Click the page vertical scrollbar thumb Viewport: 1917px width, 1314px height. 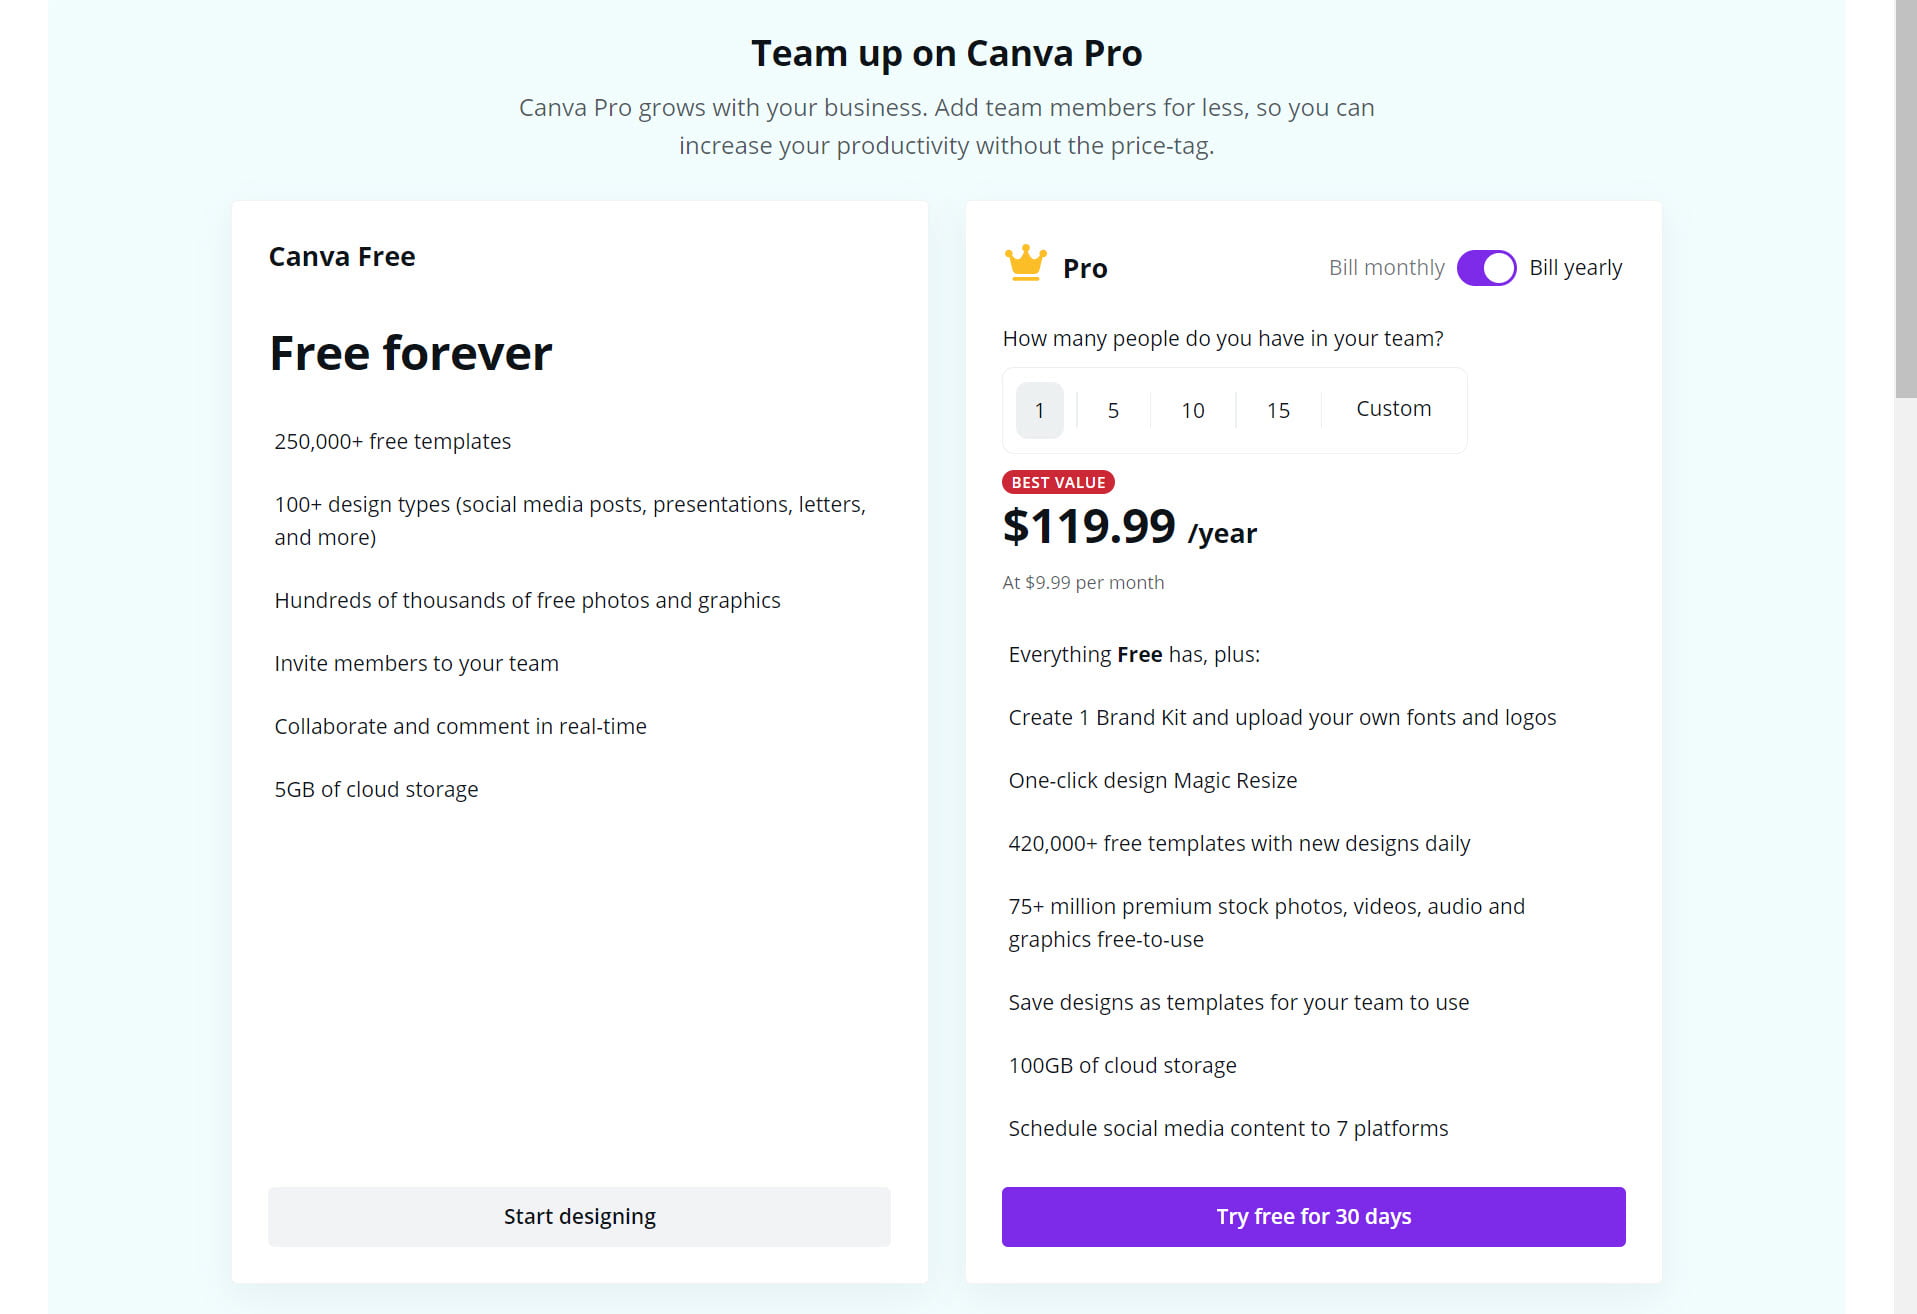pos(1905,200)
